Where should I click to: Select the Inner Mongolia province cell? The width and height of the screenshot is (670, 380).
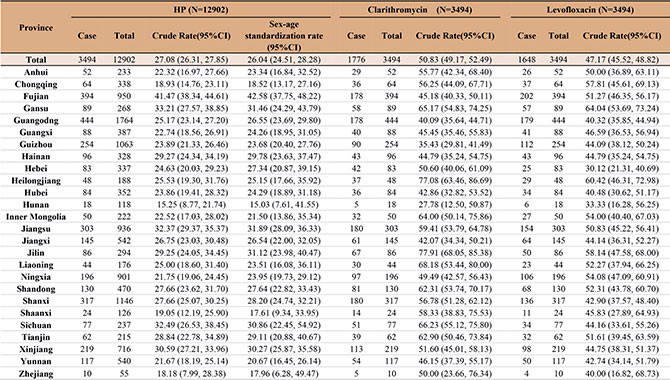tap(36, 217)
